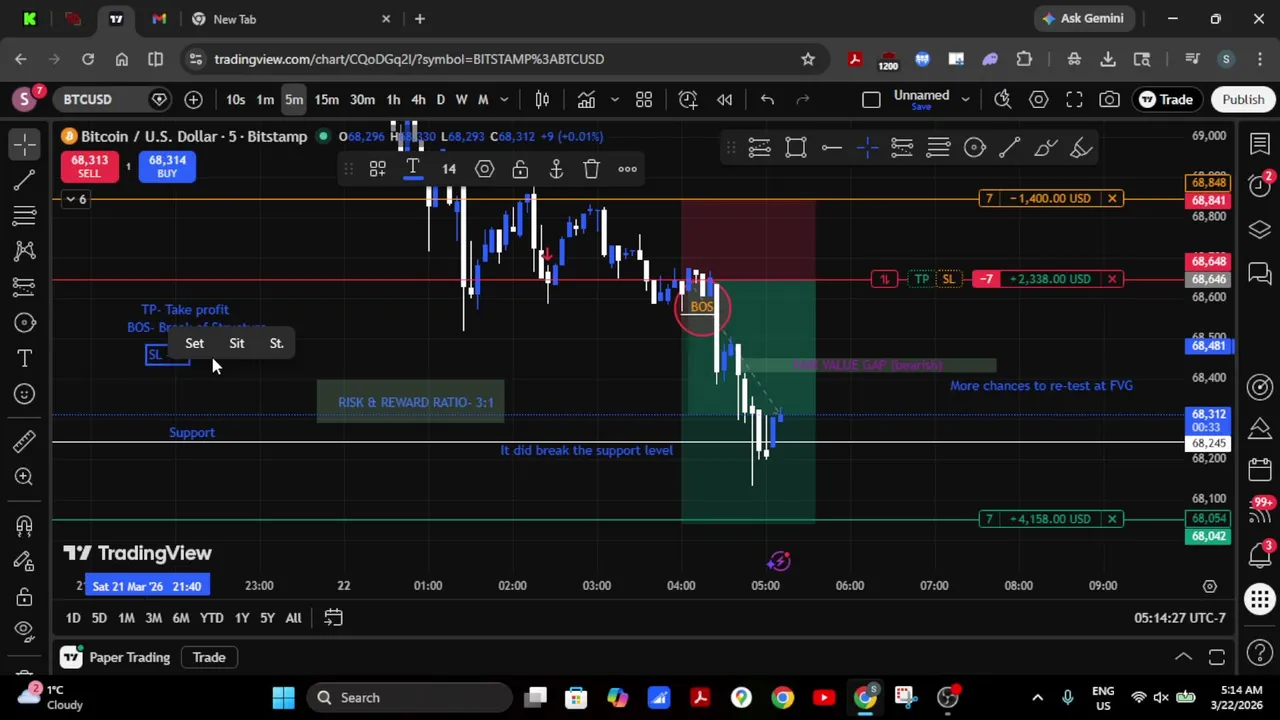
Task: Select the crosshair cursor tool
Action: (x=25, y=144)
